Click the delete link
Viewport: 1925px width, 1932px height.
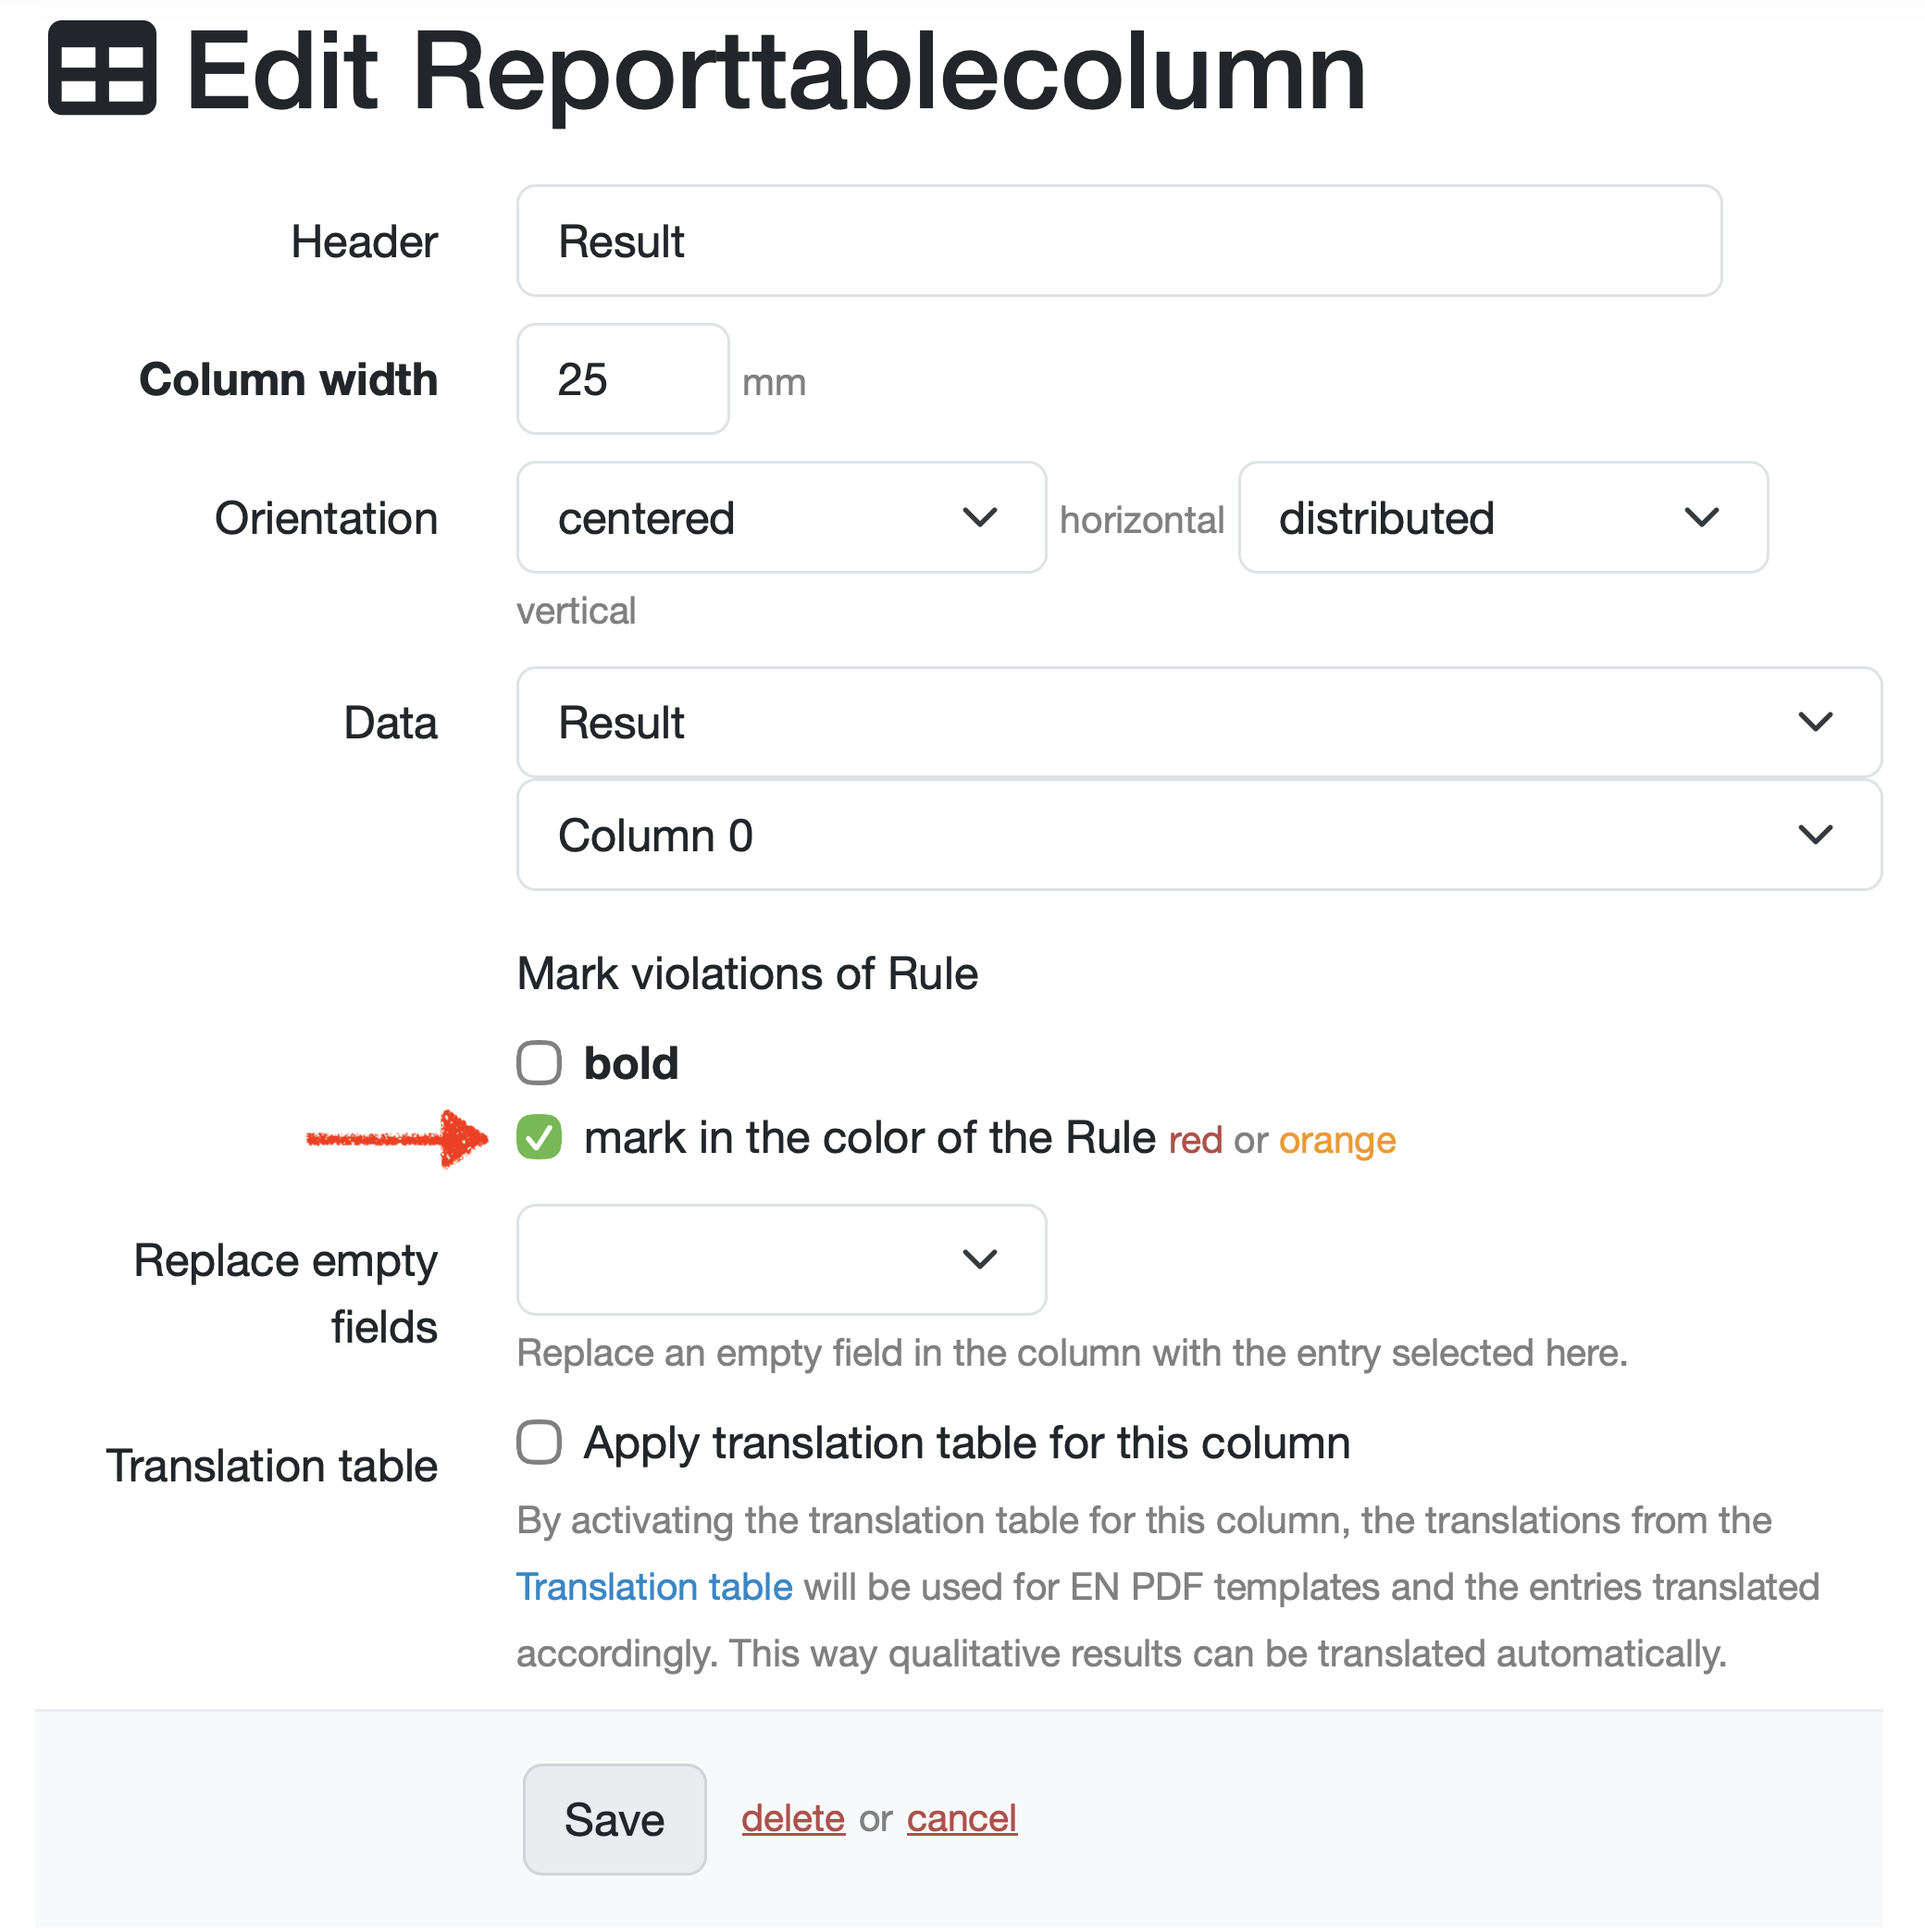coord(793,1819)
